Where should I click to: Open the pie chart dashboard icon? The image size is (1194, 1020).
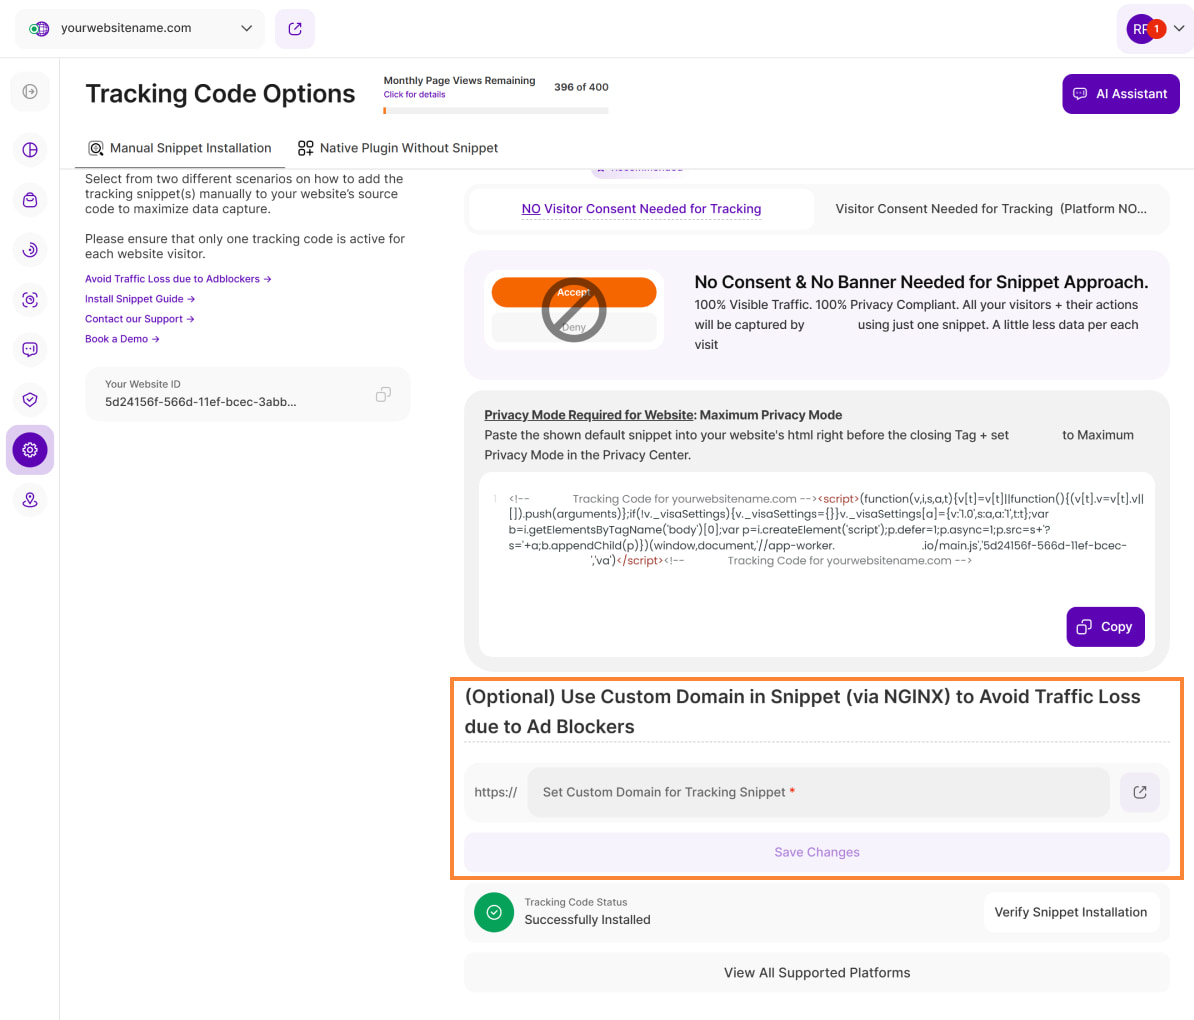(x=30, y=150)
